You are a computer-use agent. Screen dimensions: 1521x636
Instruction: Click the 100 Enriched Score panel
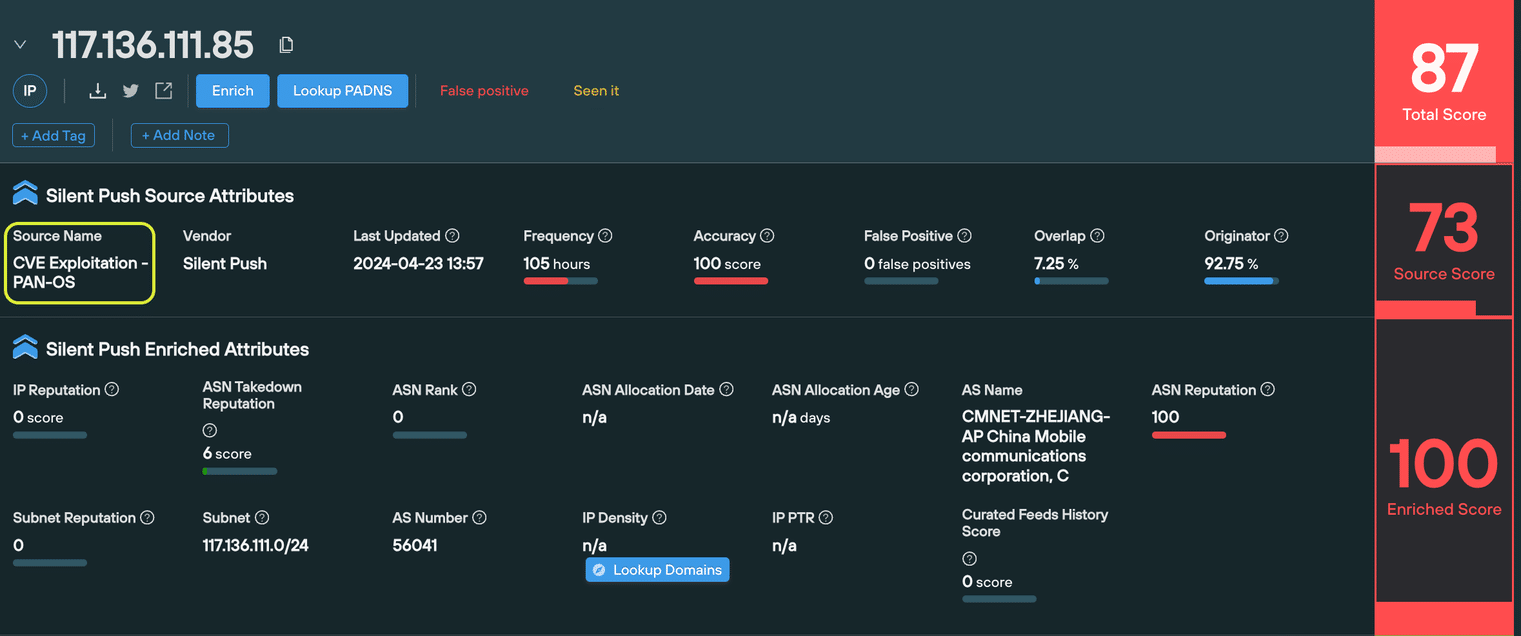coord(1444,461)
